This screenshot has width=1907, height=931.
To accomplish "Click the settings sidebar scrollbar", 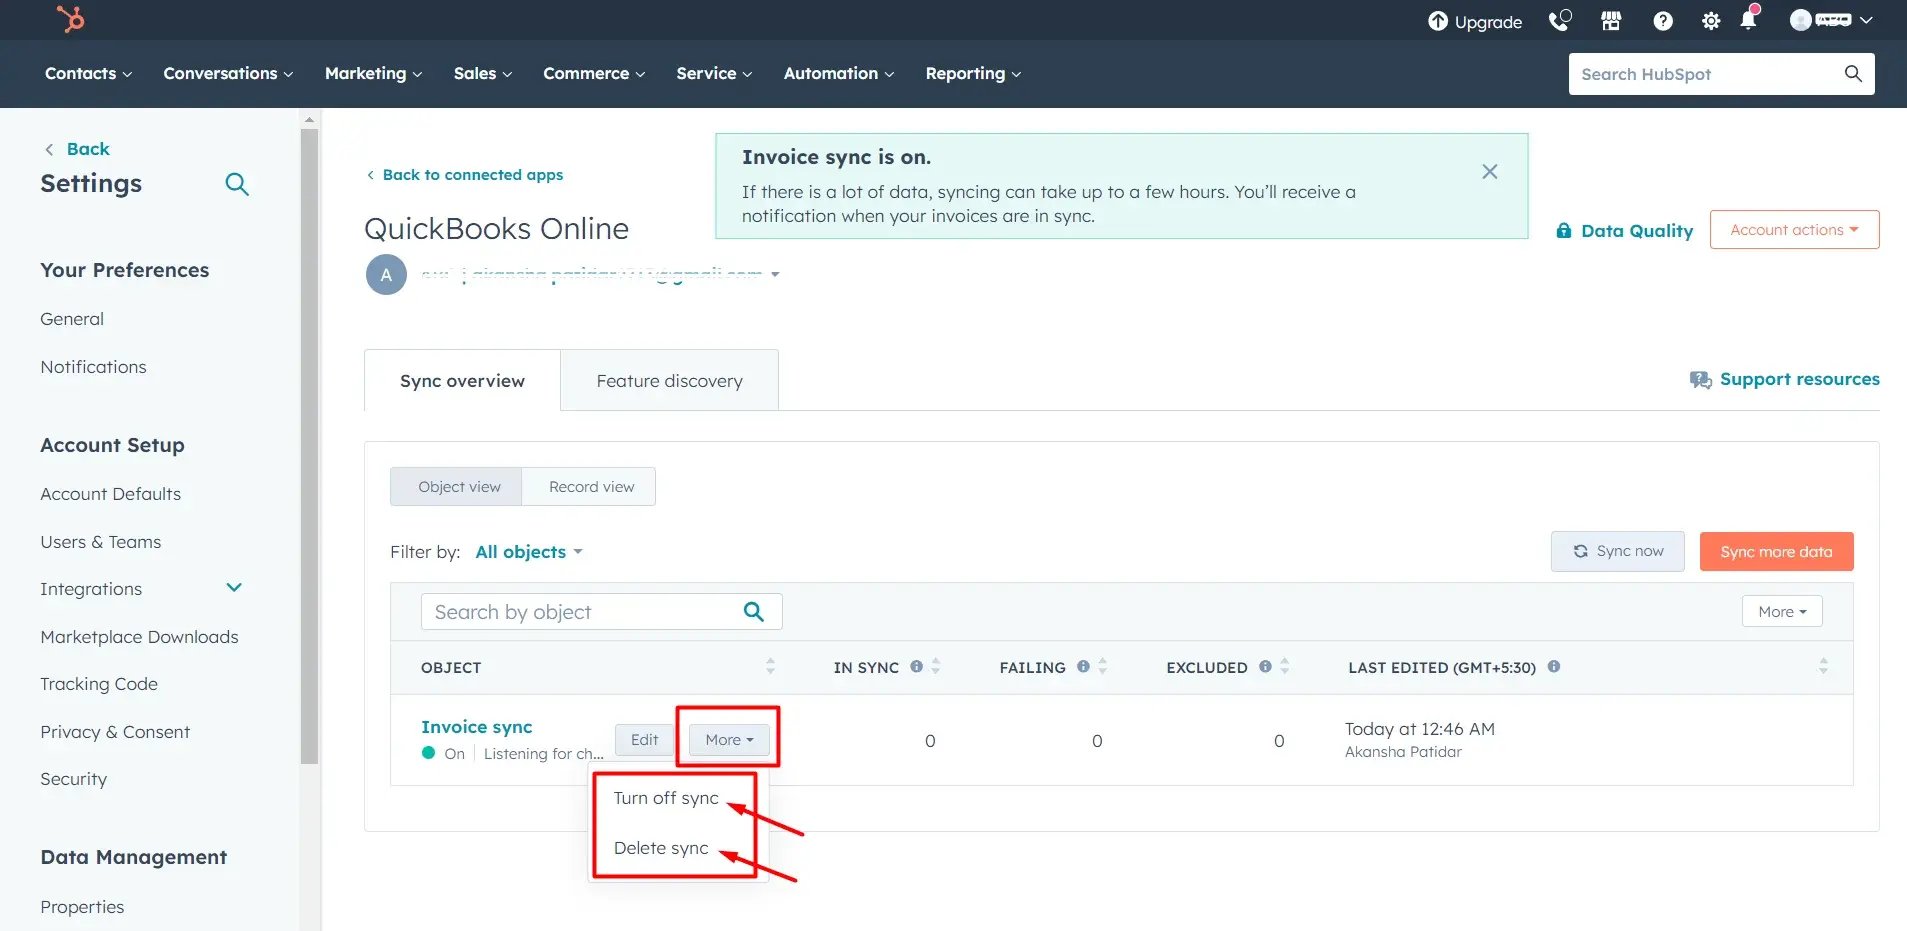I will pyautogui.click(x=309, y=447).
